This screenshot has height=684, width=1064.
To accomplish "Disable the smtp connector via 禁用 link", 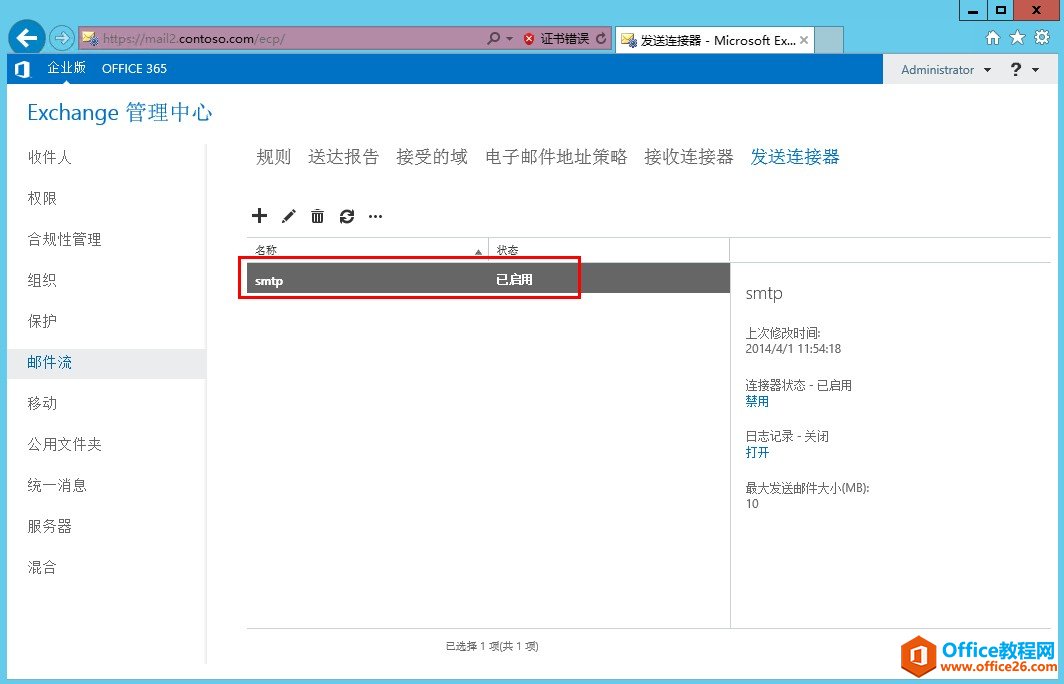I will pos(757,401).
